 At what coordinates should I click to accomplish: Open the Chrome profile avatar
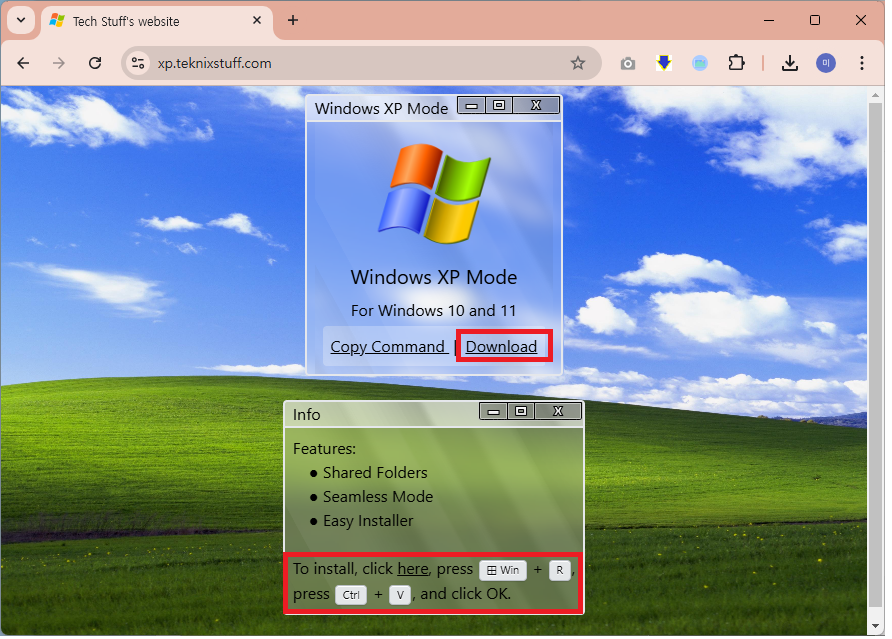point(825,63)
